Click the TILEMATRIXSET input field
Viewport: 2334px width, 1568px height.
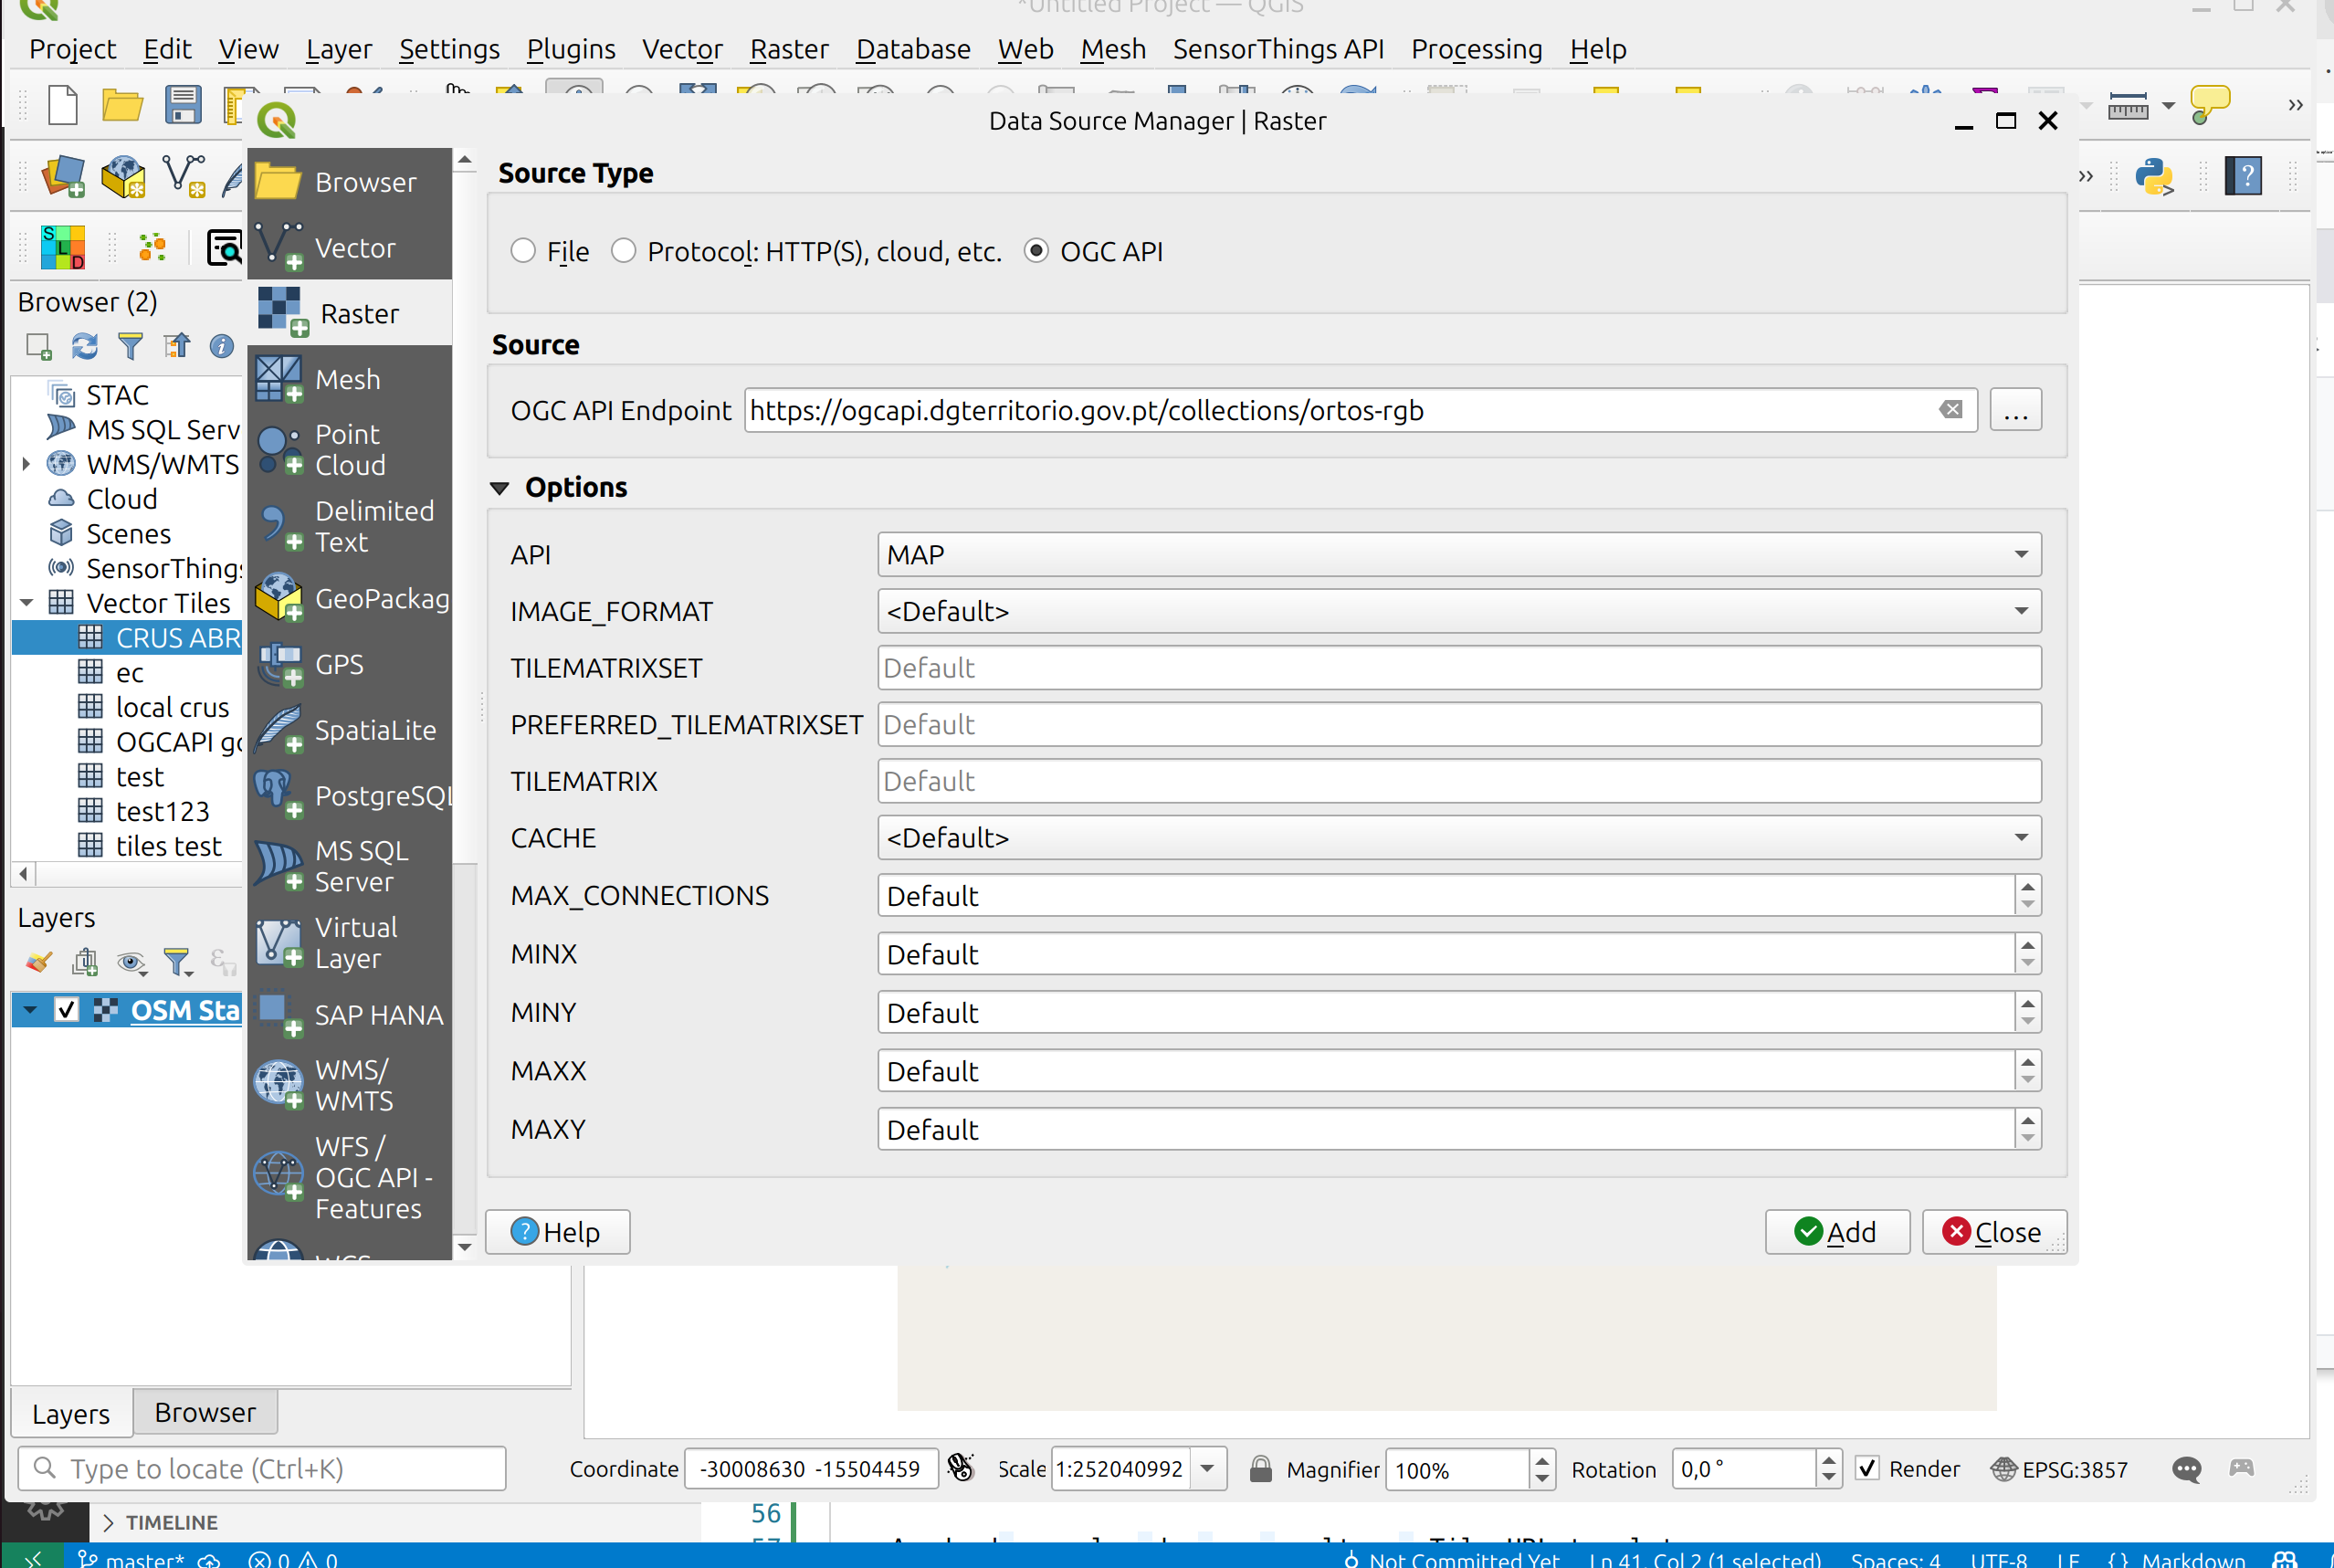coord(1459,668)
